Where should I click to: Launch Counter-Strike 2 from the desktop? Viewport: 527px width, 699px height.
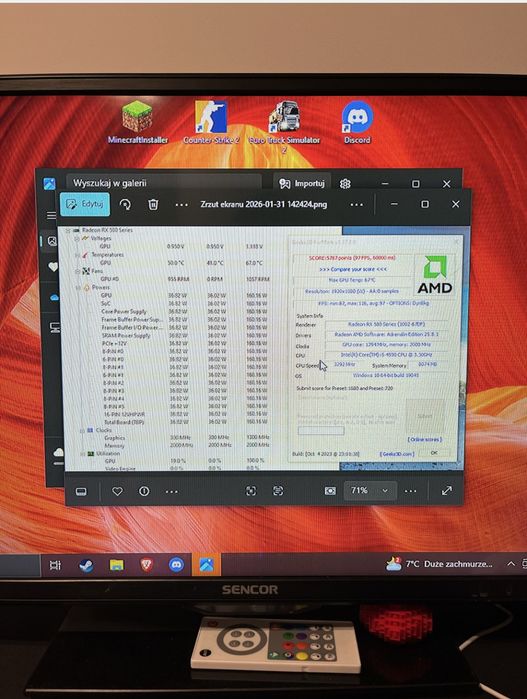click(211, 122)
